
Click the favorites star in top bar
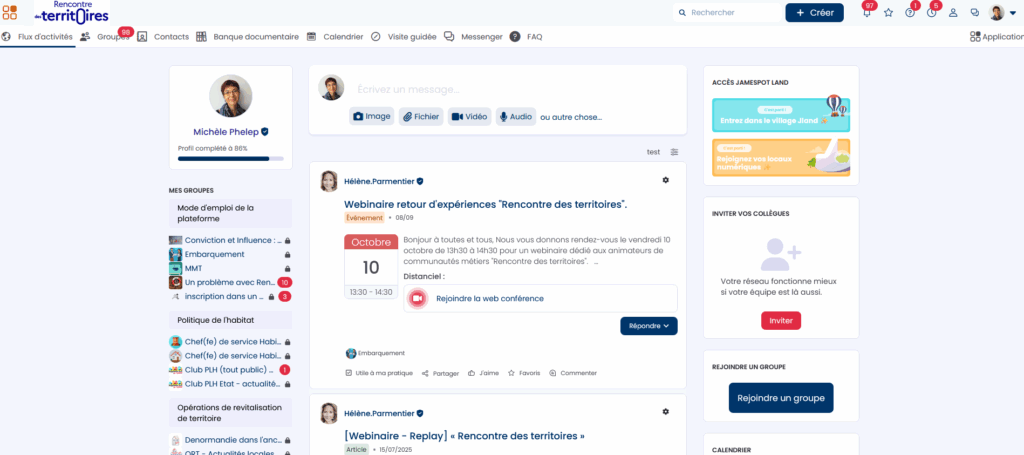click(x=888, y=13)
